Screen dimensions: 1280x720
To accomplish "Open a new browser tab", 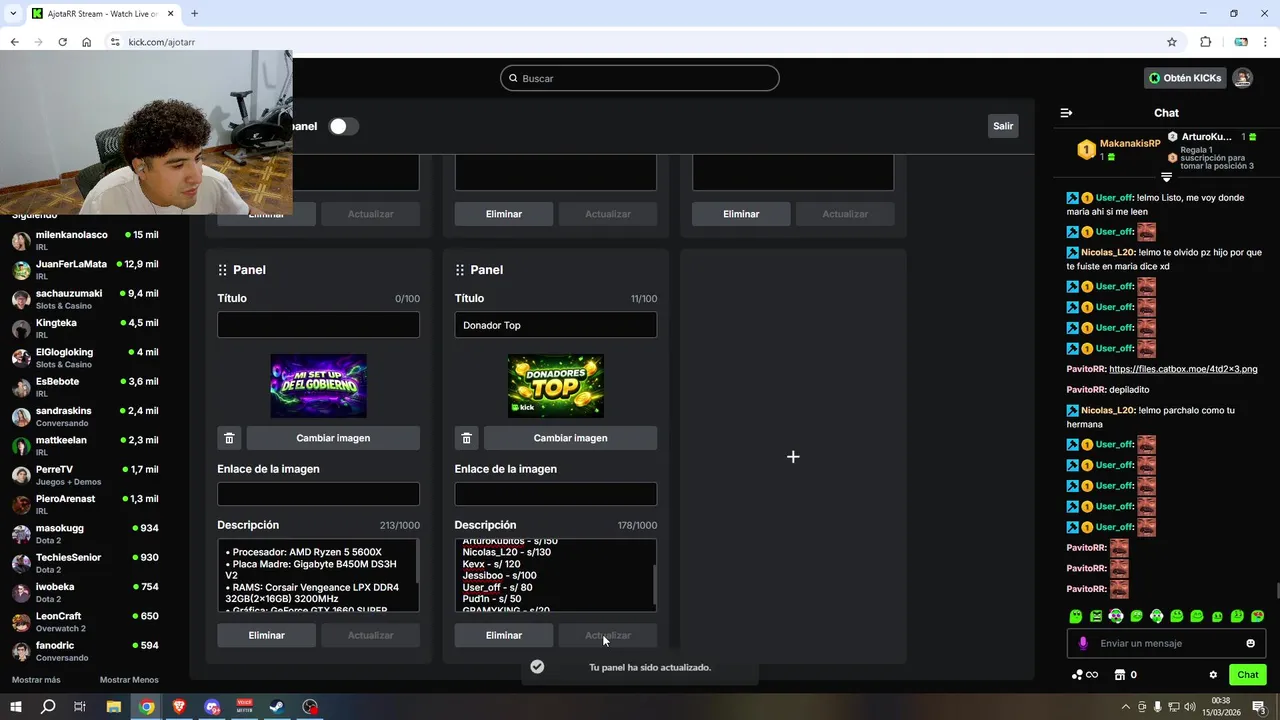I will 194,13.
